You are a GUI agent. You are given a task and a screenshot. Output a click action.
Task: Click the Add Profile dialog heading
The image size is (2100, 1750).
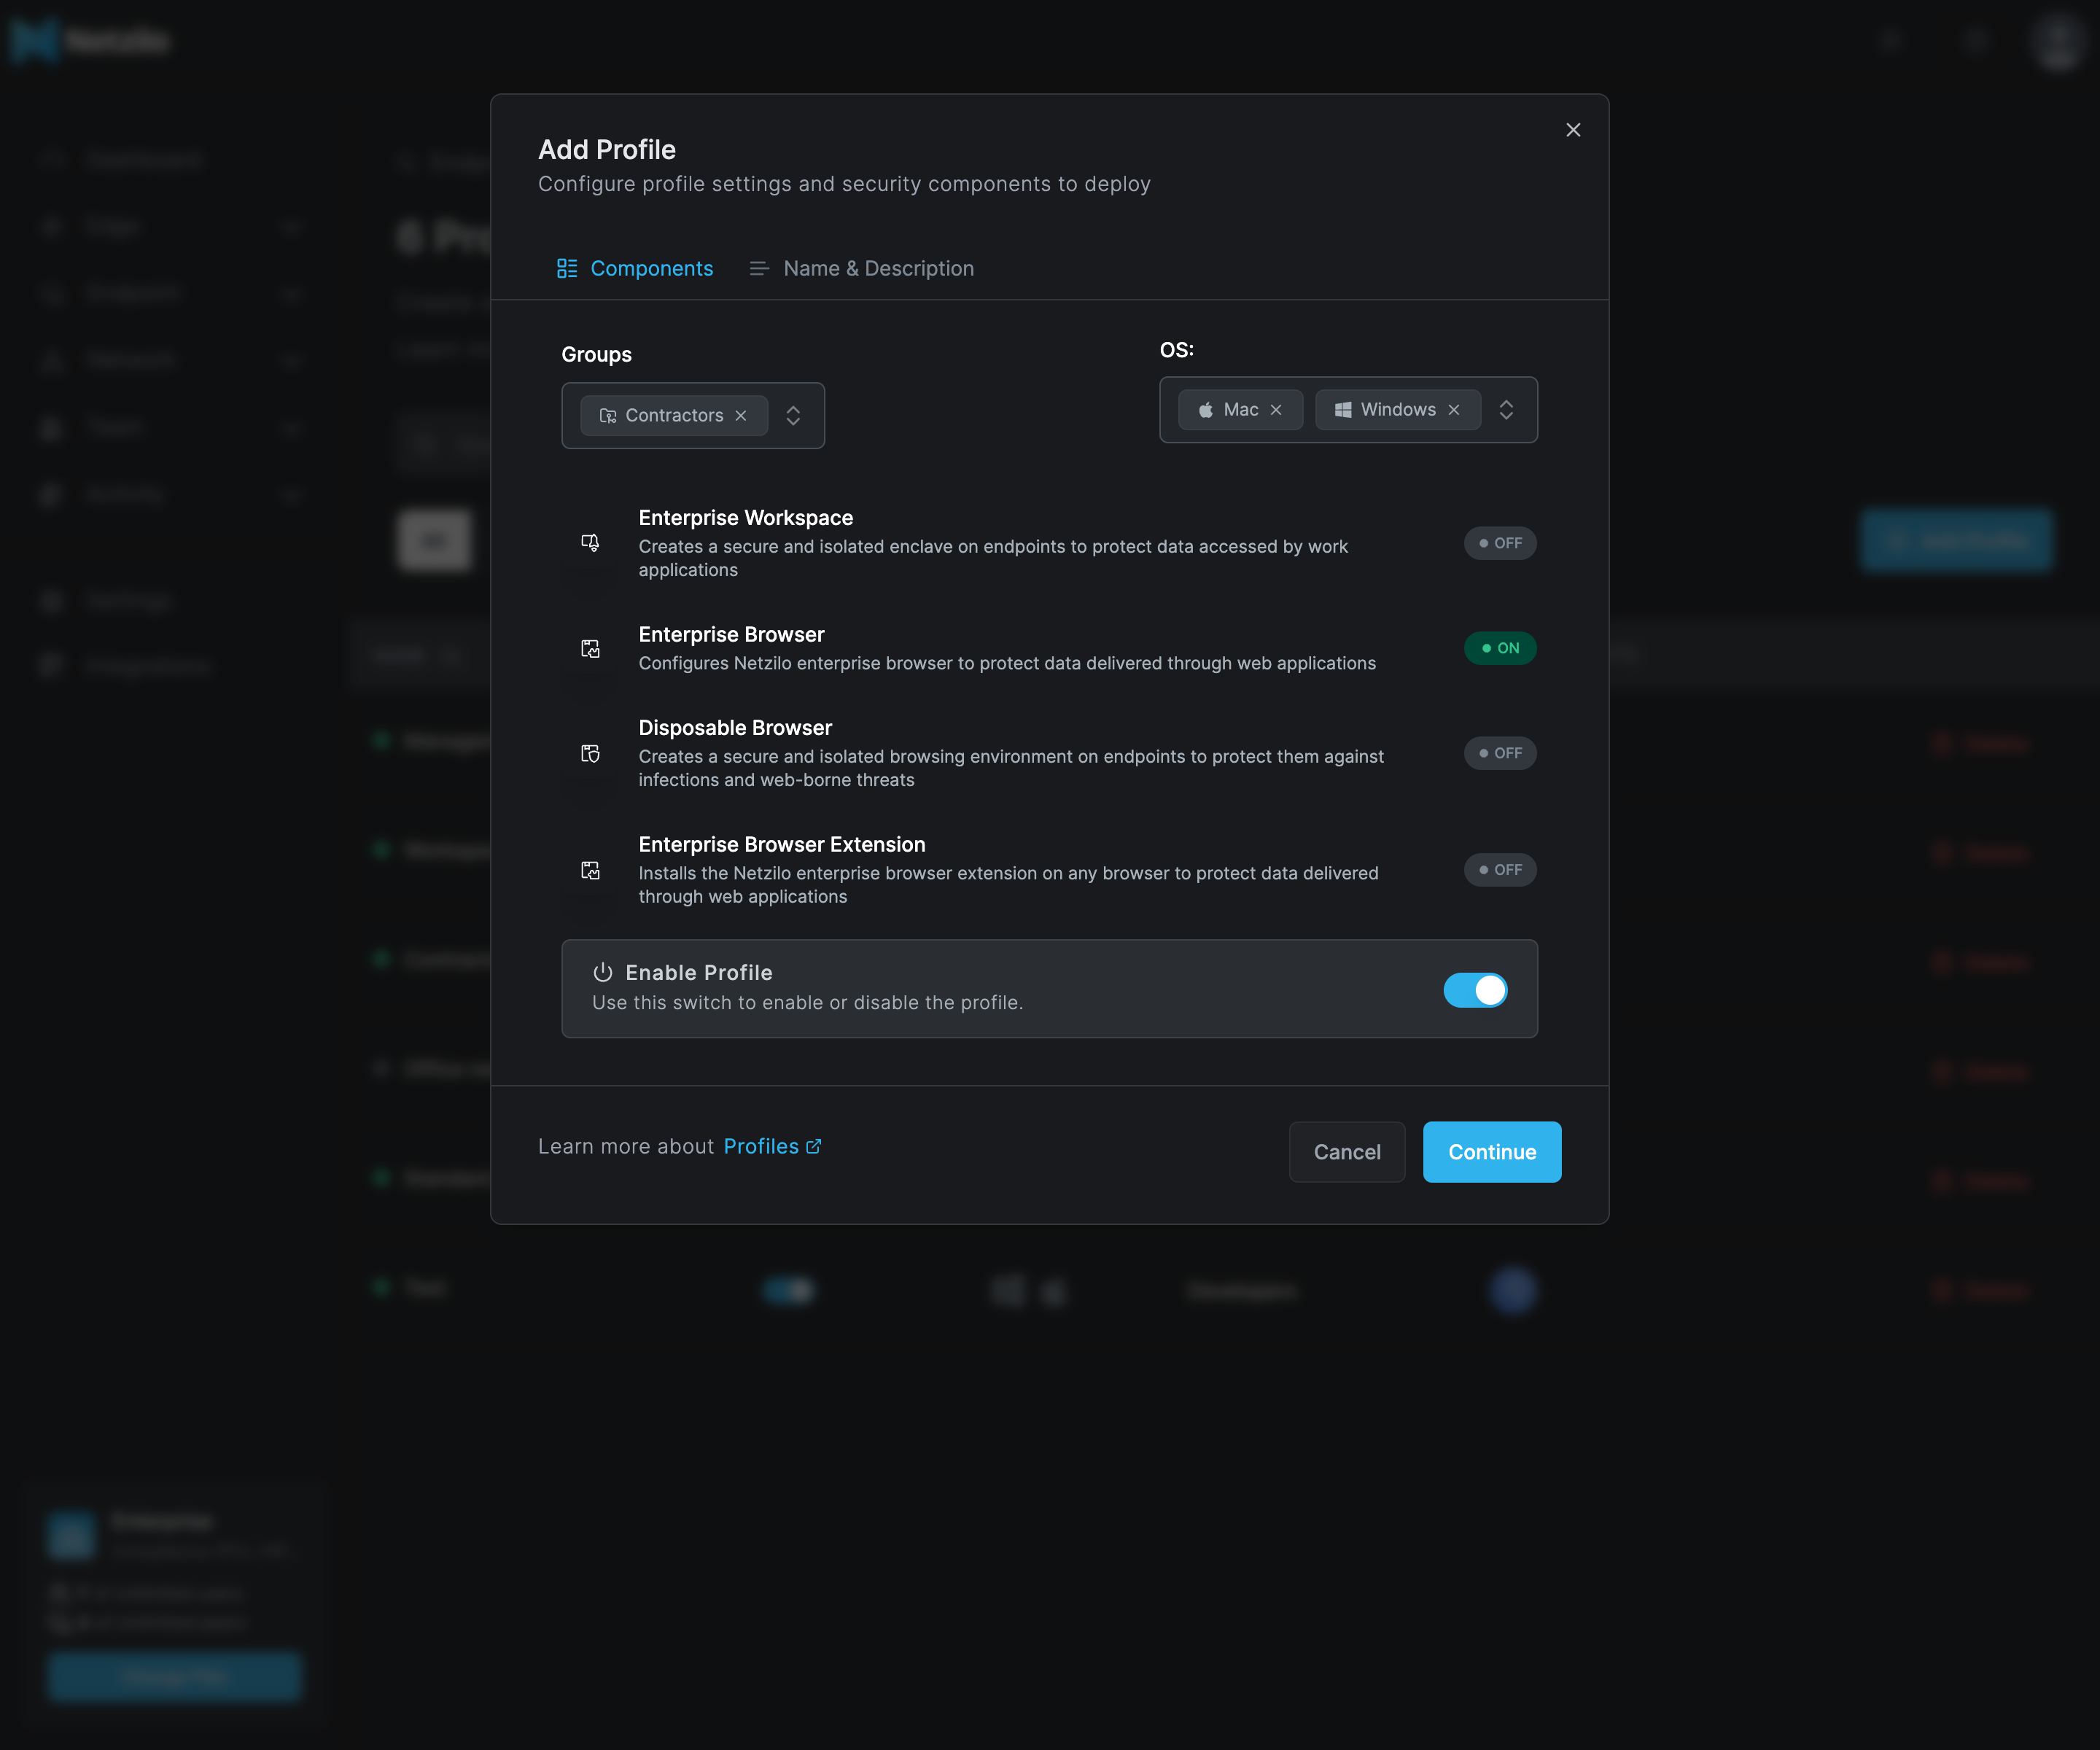(x=607, y=150)
